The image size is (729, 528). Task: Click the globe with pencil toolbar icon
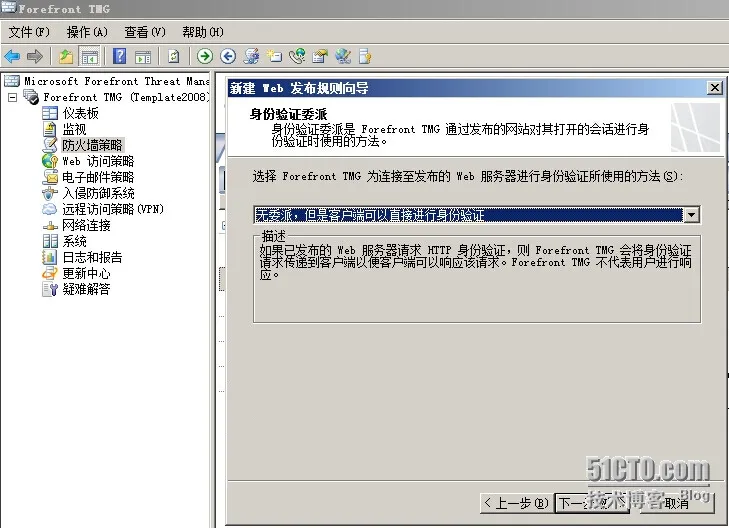[343, 56]
